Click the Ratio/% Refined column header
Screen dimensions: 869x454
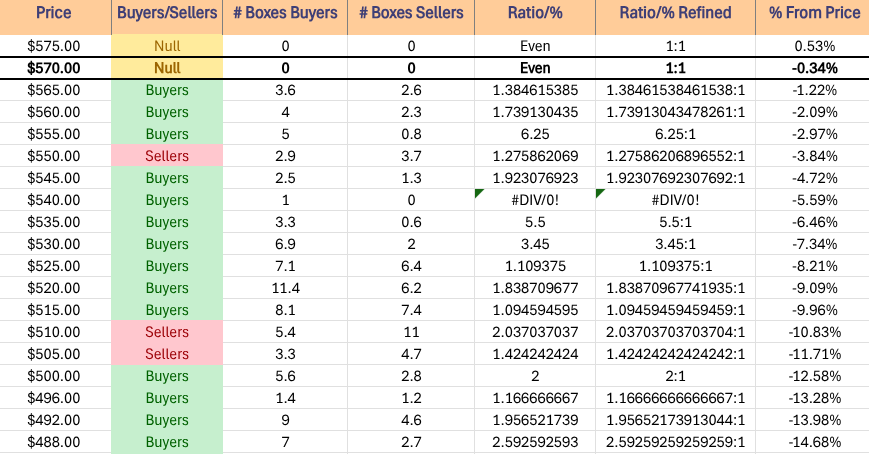click(675, 15)
